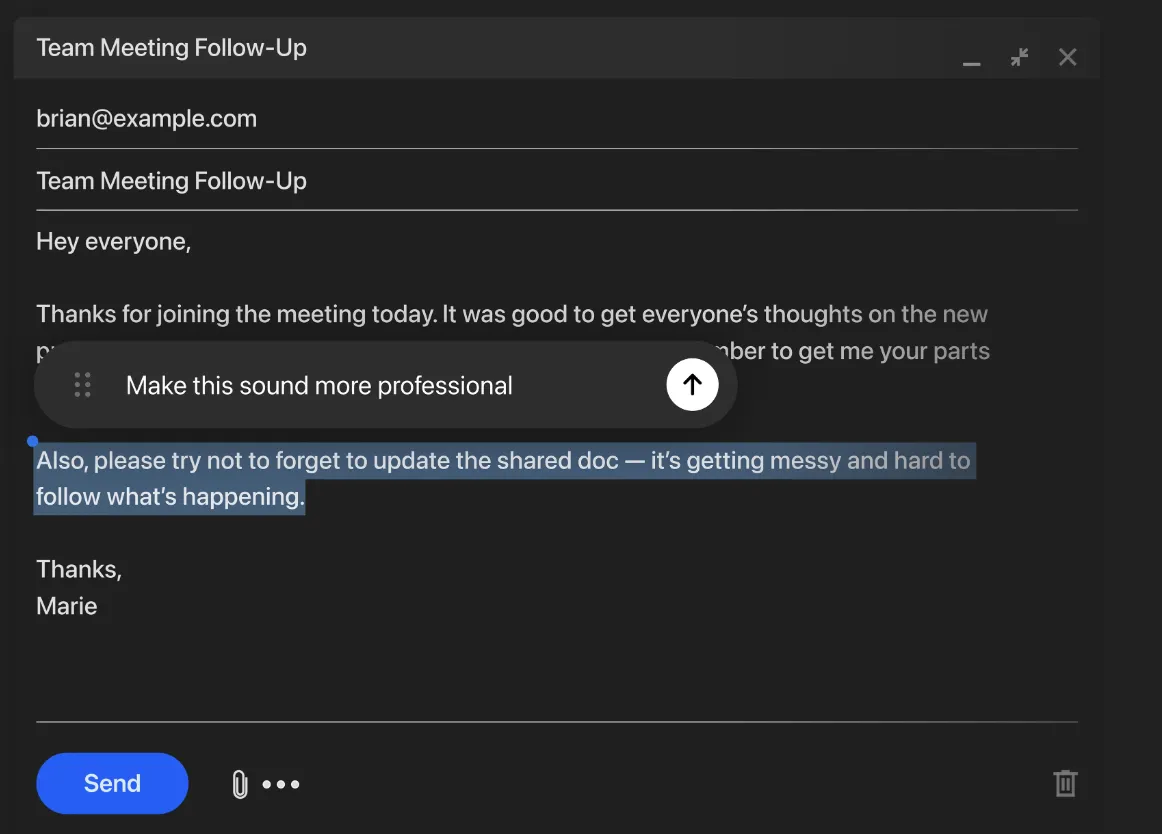
Task: Open more options three-dot menu
Action: [281, 785]
